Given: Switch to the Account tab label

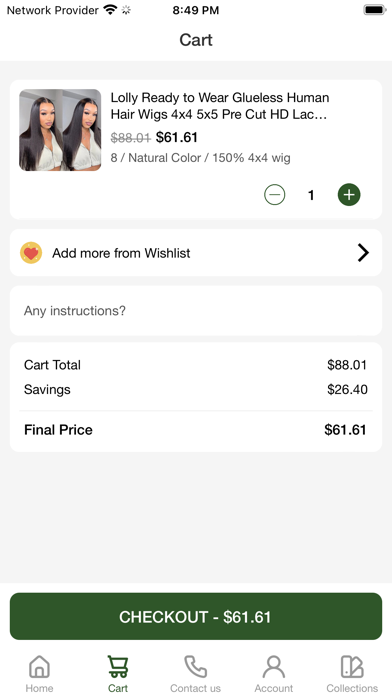Looking at the screenshot, I should point(274,688).
